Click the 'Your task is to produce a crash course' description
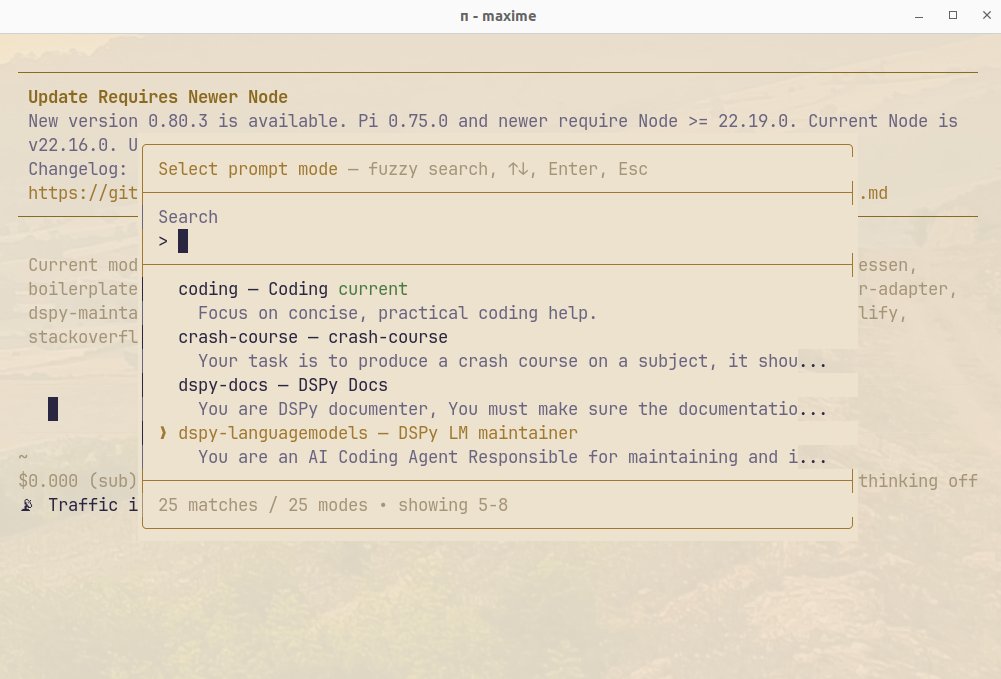This screenshot has width=1001, height=679. point(512,361)
